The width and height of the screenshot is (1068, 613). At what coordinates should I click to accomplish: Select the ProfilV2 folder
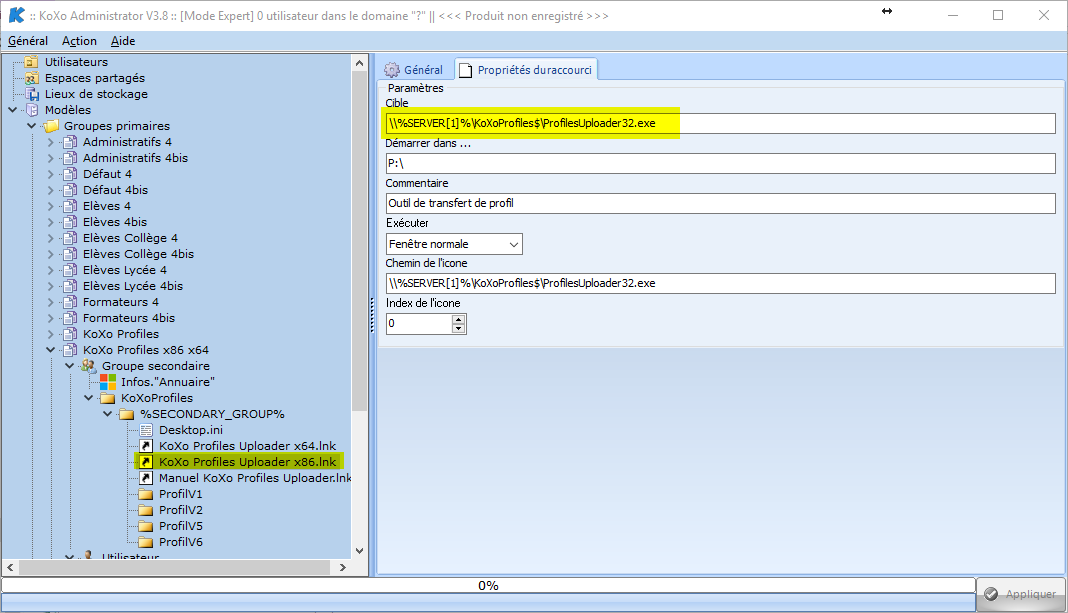click(180, 510)
